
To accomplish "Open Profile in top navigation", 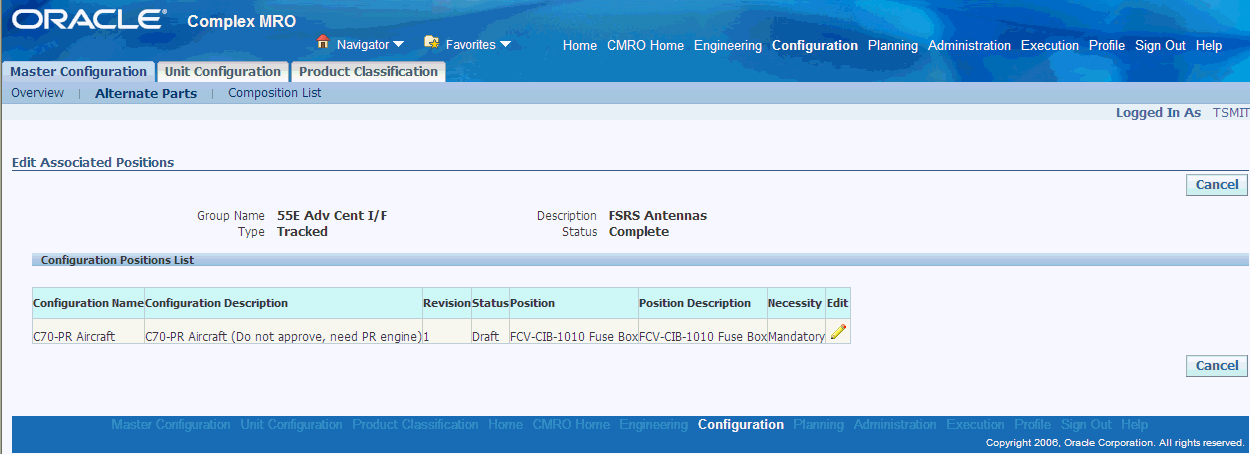I will [1107, 46].
